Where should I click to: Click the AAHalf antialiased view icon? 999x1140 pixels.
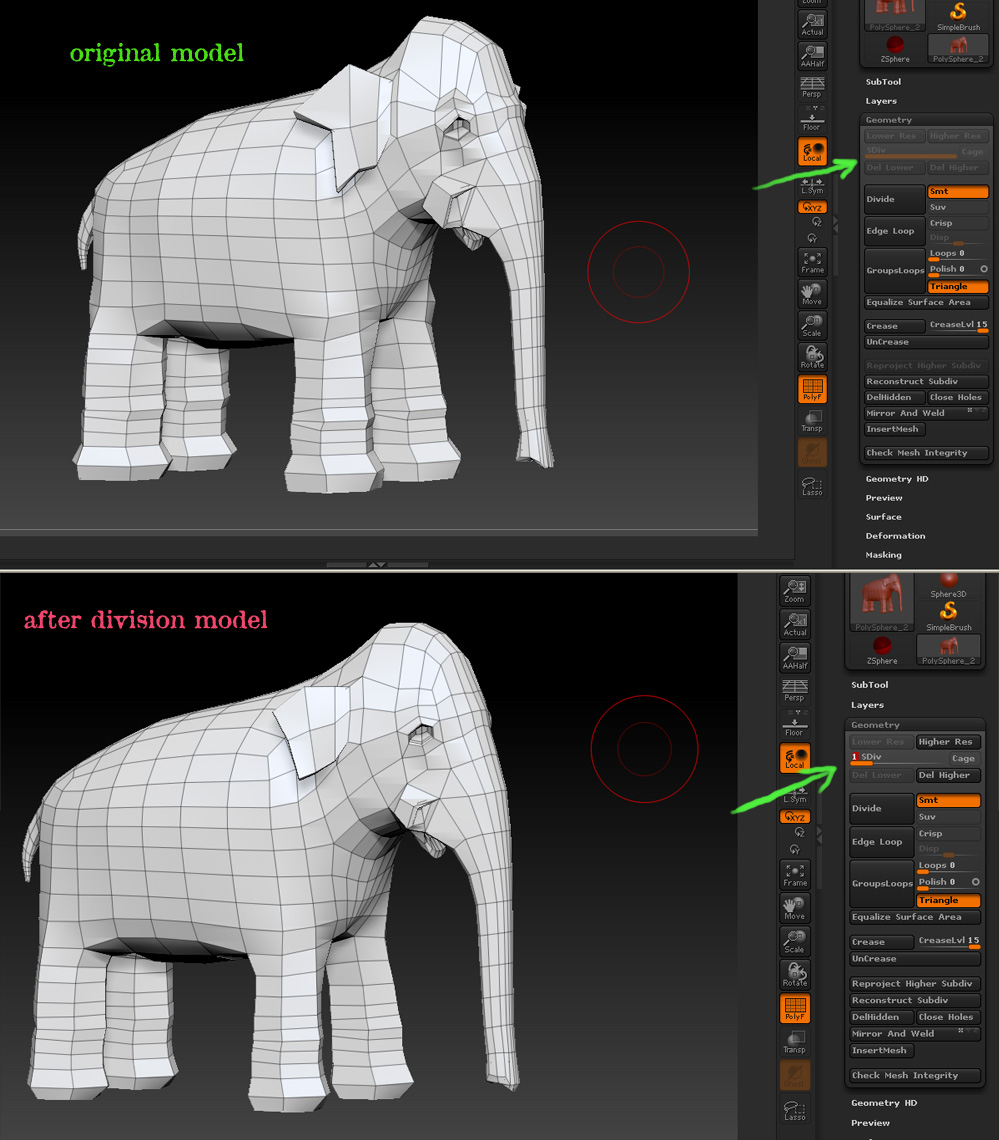812,56
